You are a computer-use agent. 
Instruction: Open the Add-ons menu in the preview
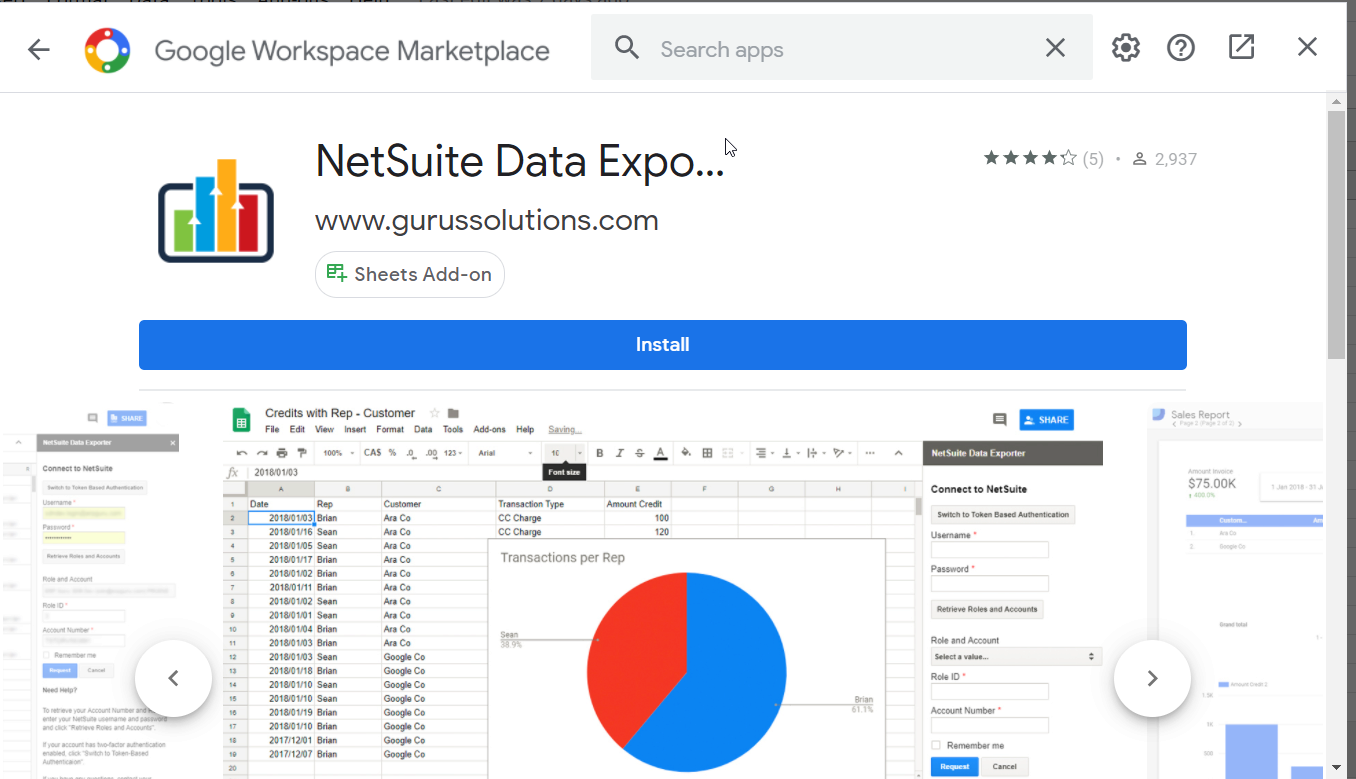tap(489, 428)
